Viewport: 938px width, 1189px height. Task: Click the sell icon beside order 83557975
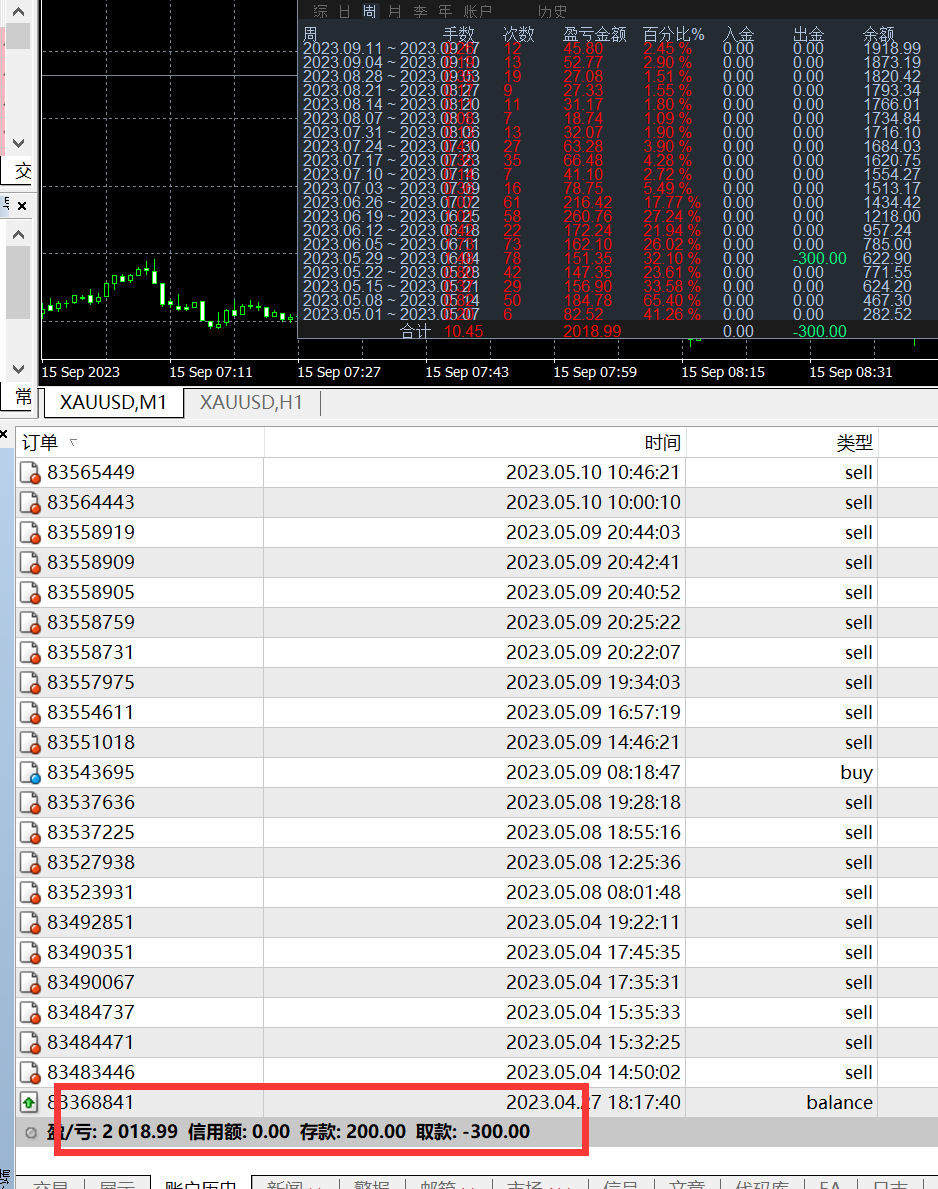tap(30, 682)
